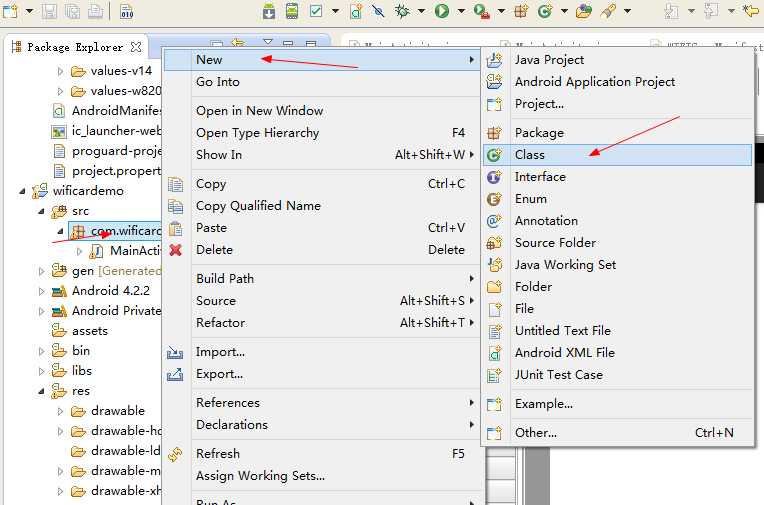Choose Copy Qualified Name

coord(322,206)
